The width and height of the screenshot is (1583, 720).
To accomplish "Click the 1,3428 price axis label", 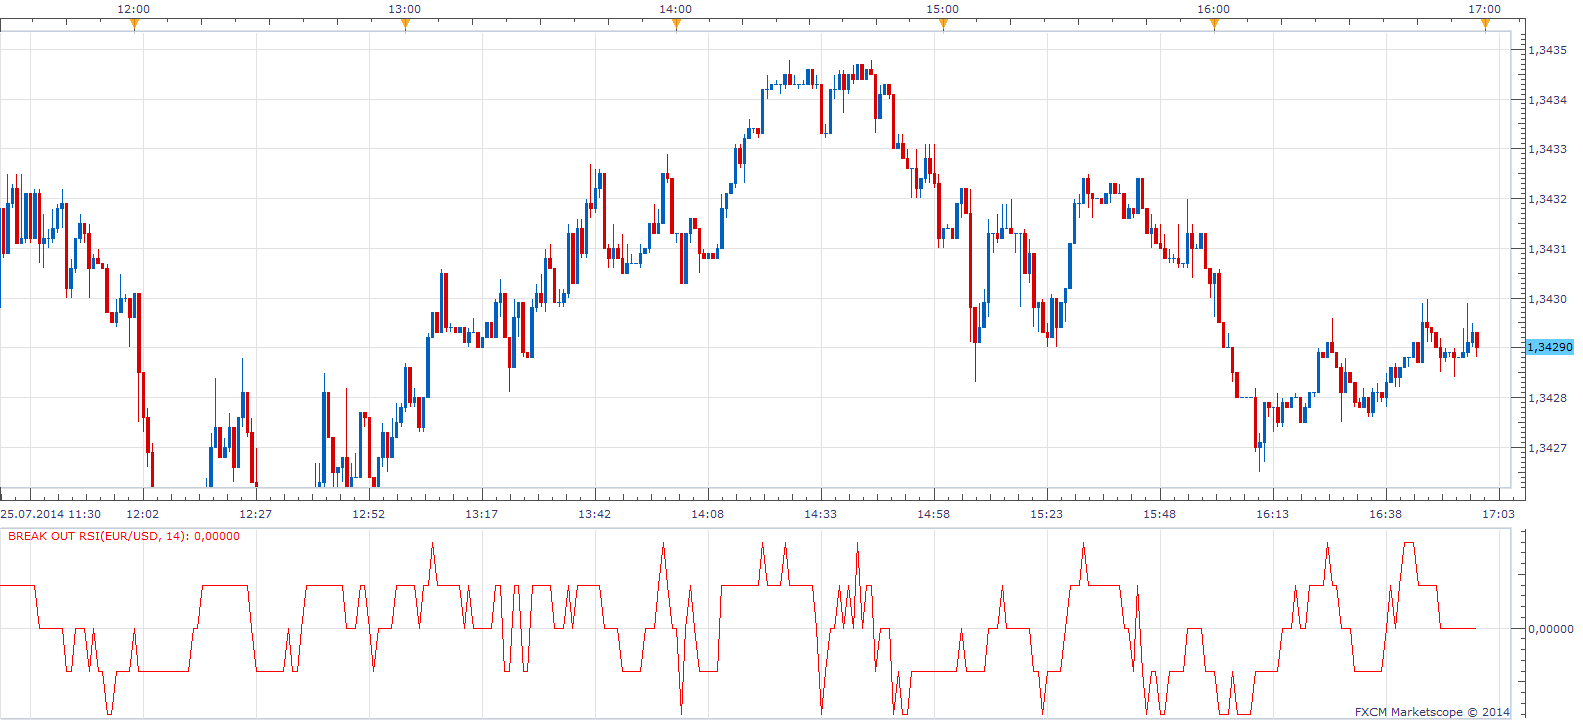I will point(1547,398).
